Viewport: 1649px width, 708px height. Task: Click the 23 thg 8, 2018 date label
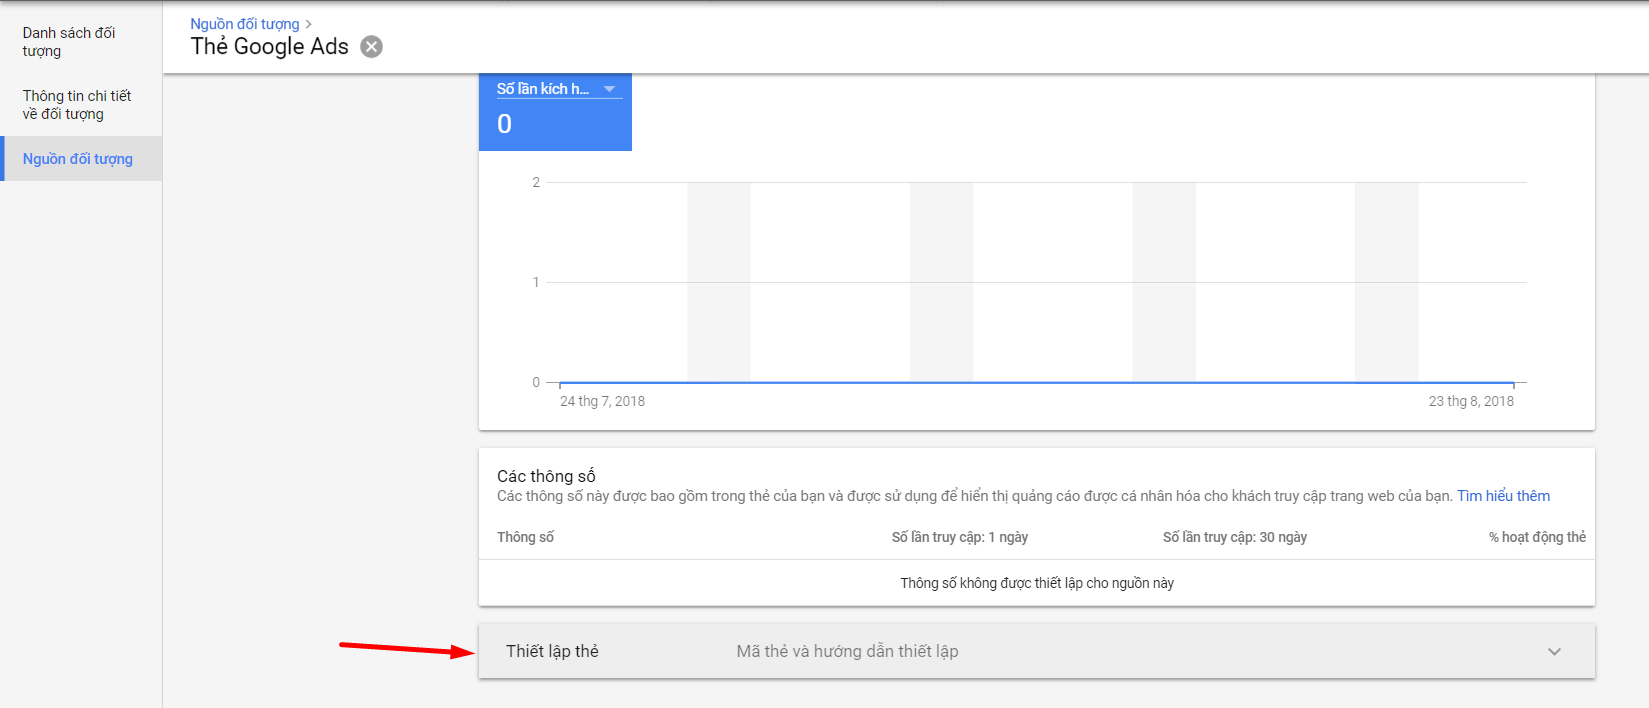tap(1470, 401)
